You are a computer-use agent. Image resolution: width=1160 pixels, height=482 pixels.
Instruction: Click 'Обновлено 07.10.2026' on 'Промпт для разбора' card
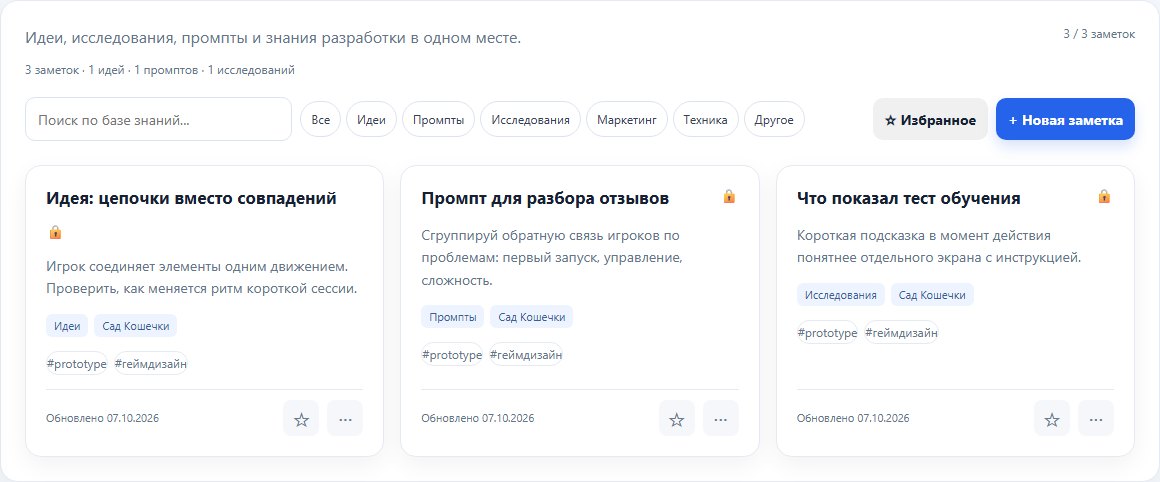(x=478, y=418)
